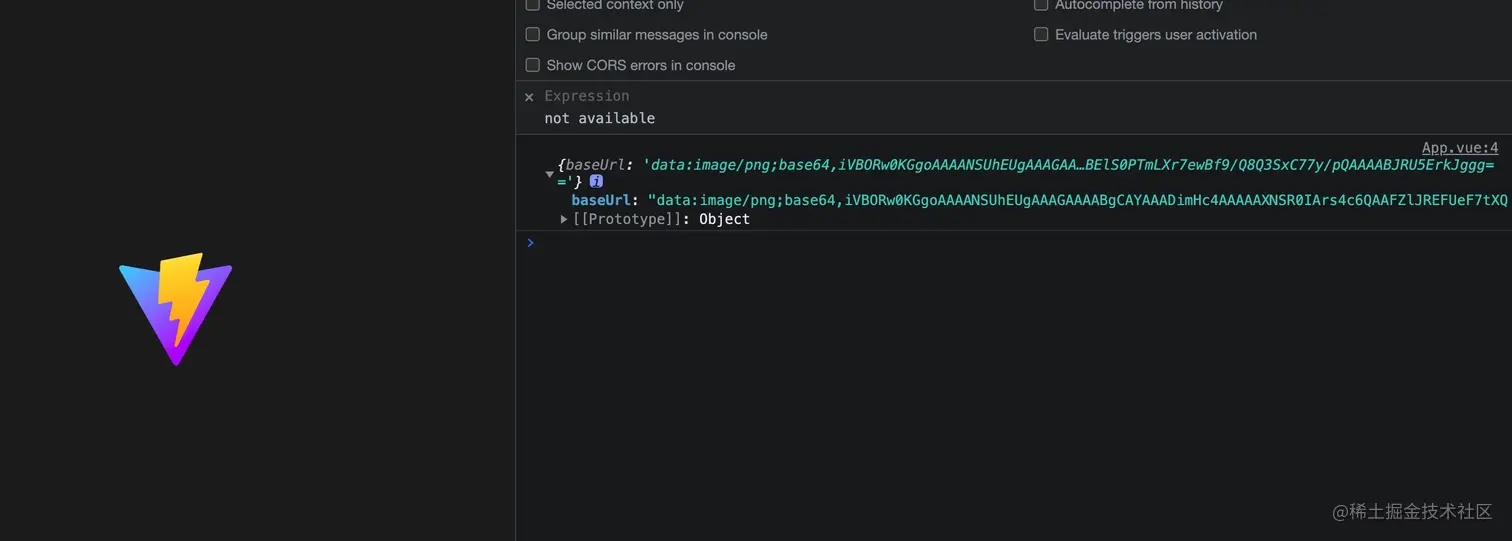Toggle 'Autocomplete from history' checkbox

[1041, 5]
